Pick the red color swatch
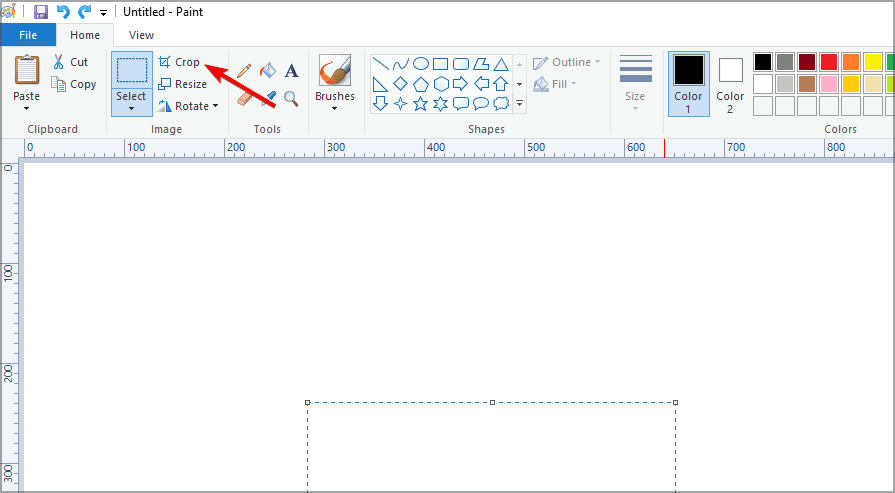This screenshot has height=493, width=895. coord(828,62)
